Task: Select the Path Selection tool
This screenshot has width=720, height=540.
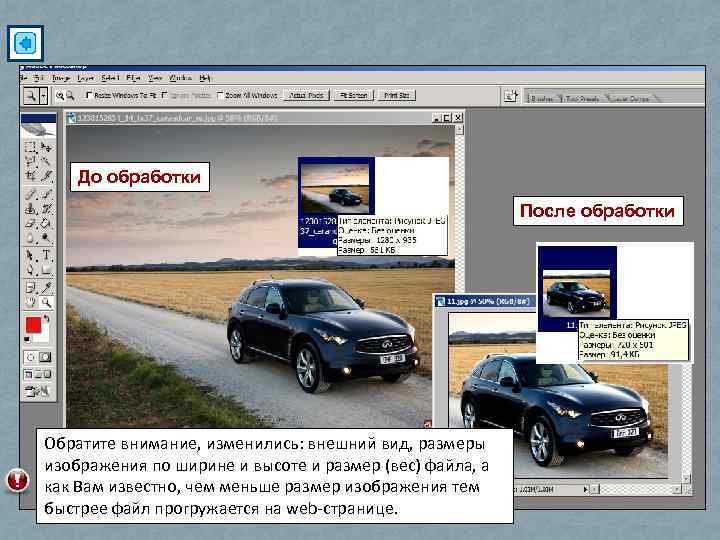Action: [30, 255]
